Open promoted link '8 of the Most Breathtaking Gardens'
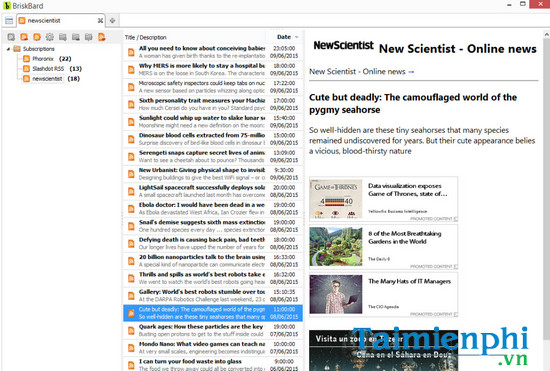The image size is (550, 371). [405, 237]
